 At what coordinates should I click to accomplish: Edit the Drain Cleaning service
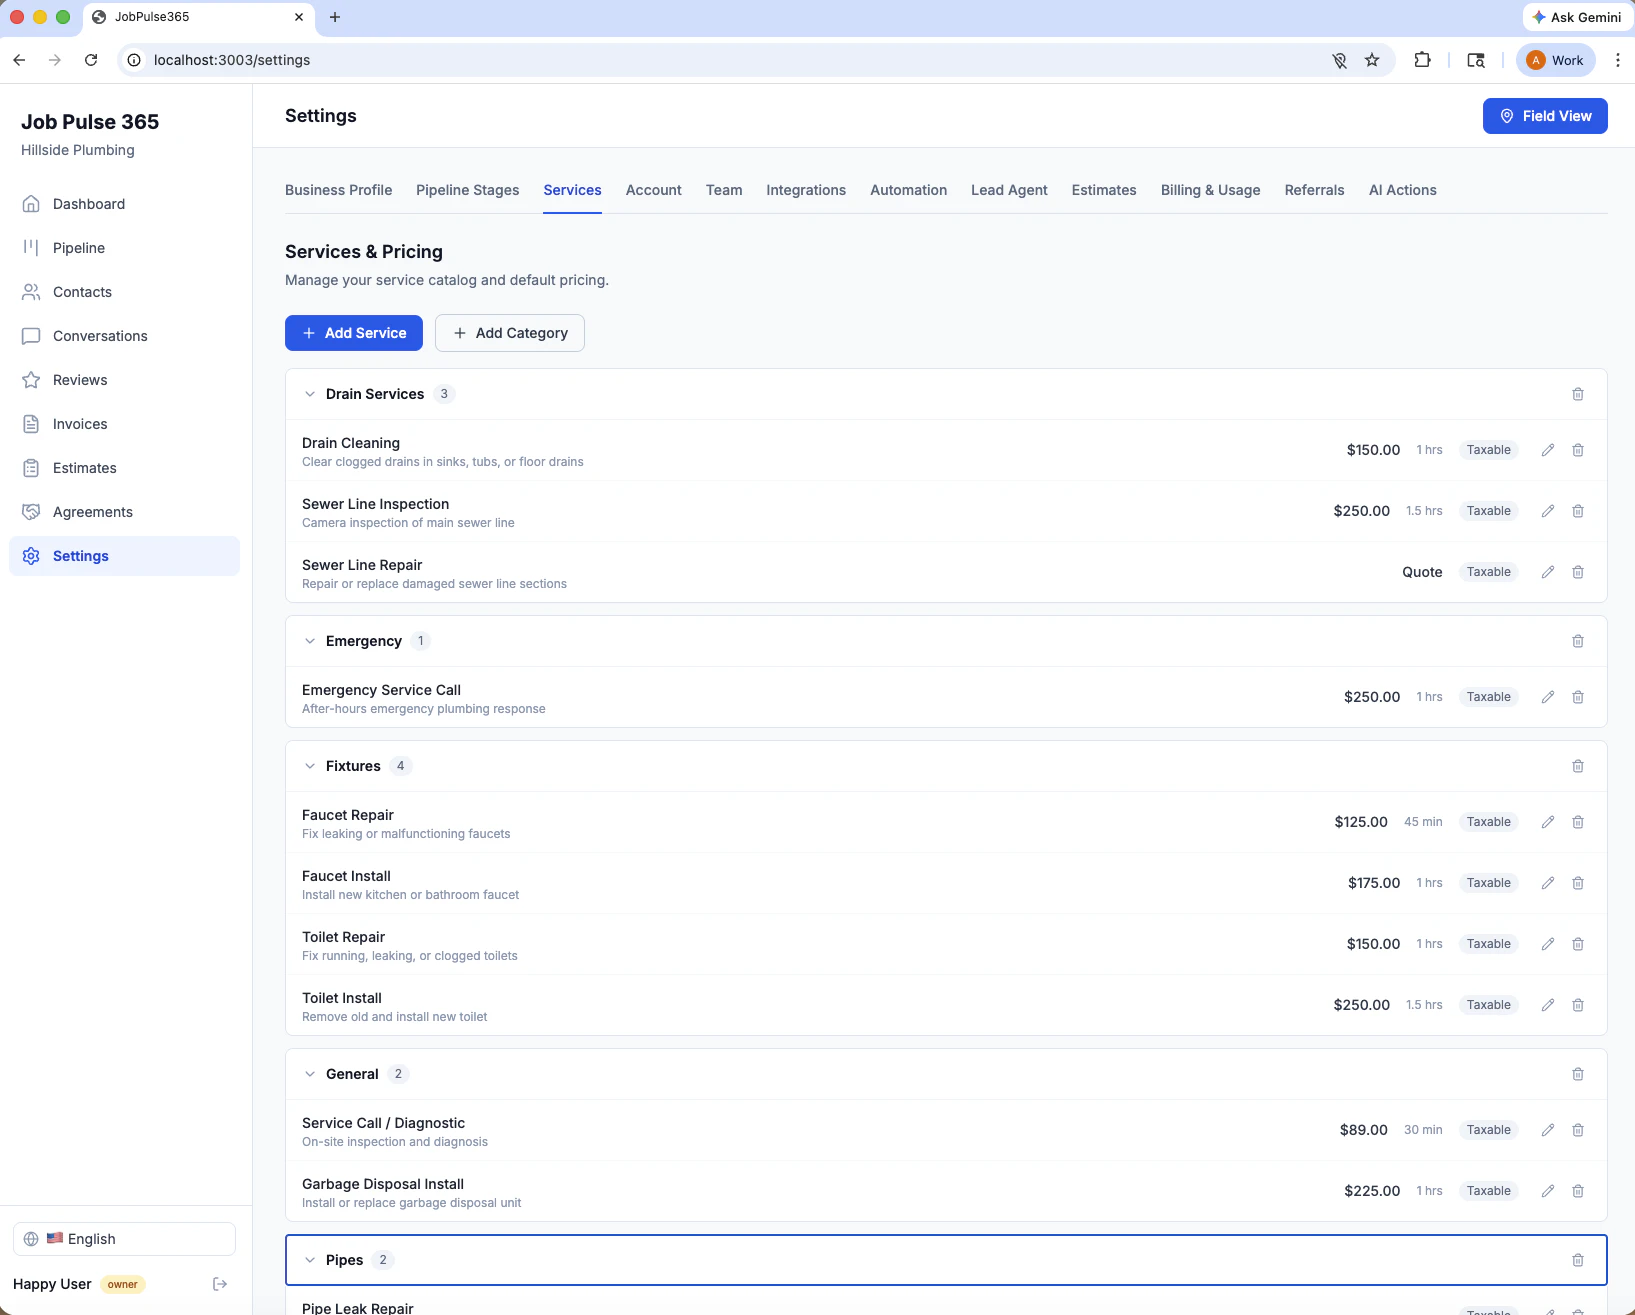coord(1548,450)
